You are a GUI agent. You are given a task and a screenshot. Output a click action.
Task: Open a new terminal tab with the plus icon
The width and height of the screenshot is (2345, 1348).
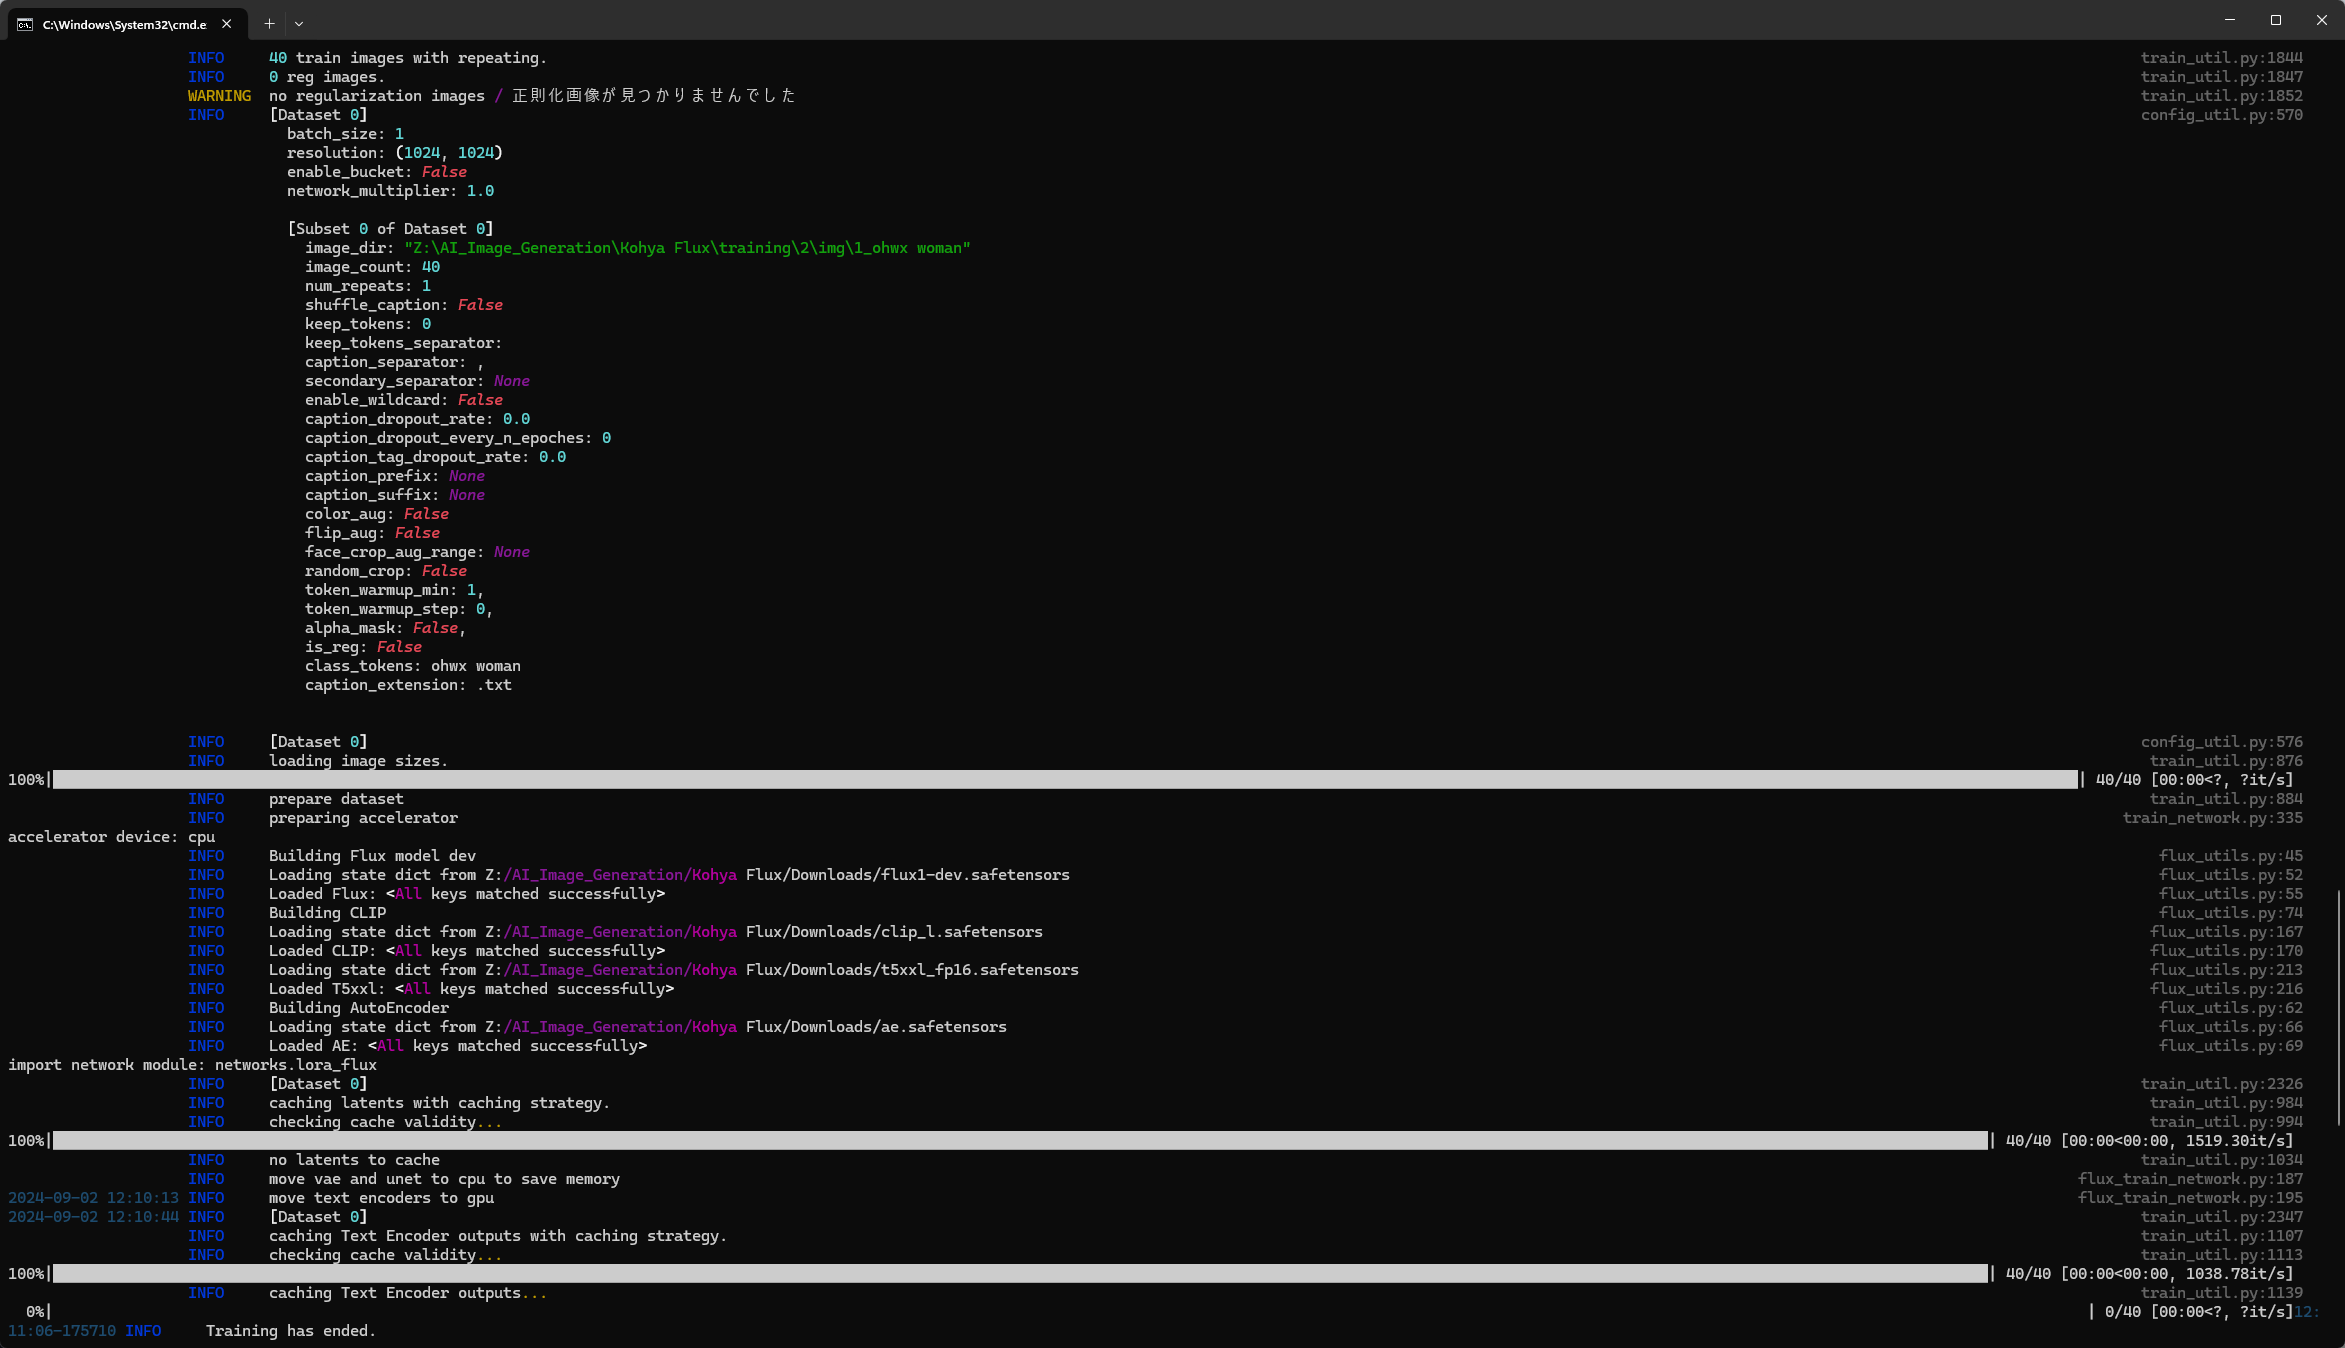[268, 23]
